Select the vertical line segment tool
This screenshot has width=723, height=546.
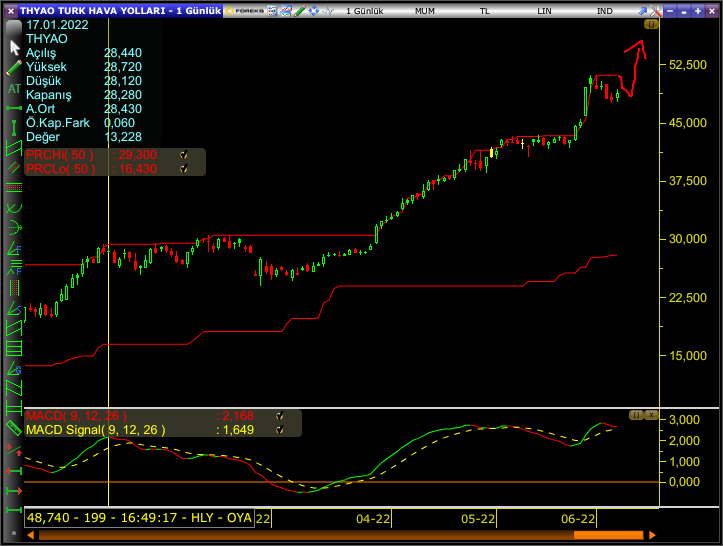coord(14,127)
